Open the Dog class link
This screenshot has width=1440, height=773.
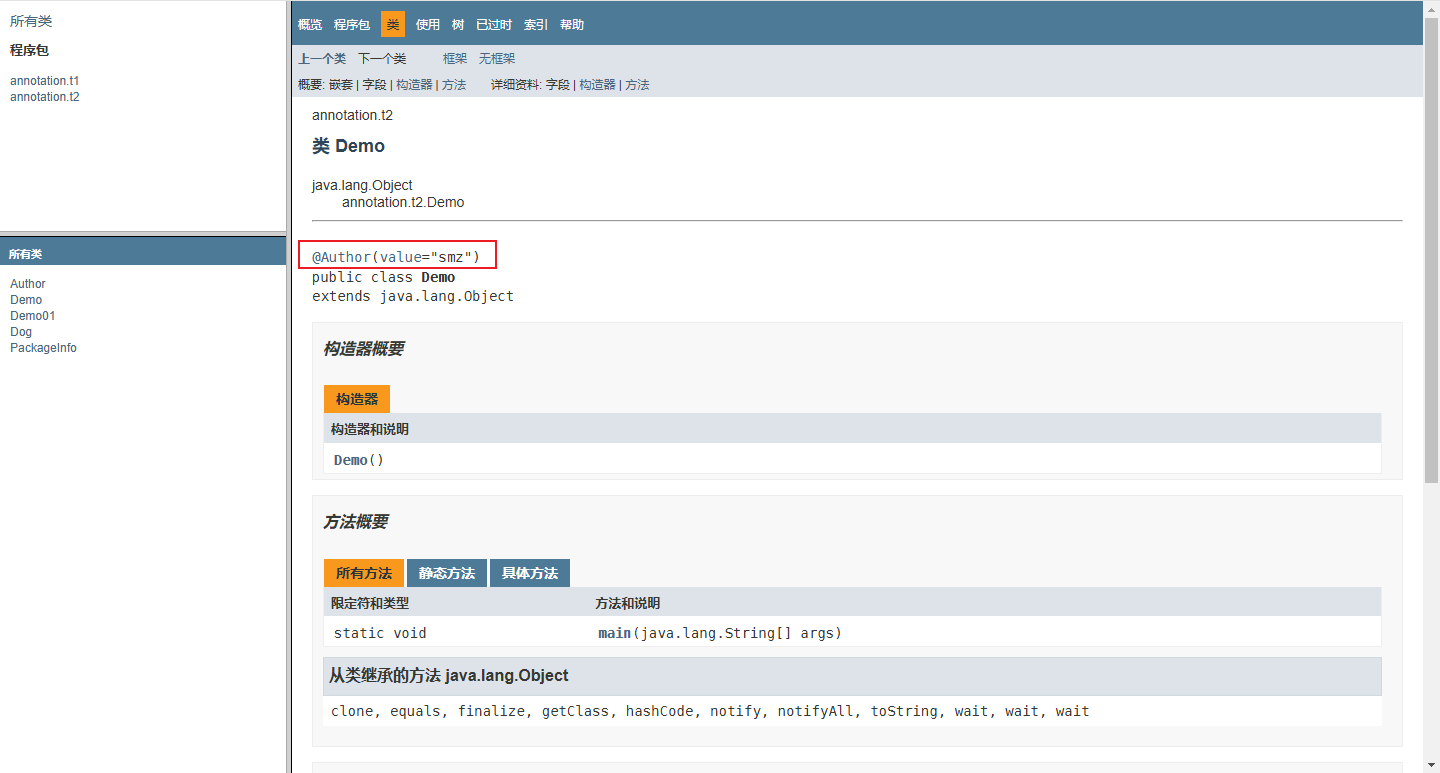point(21,332)
